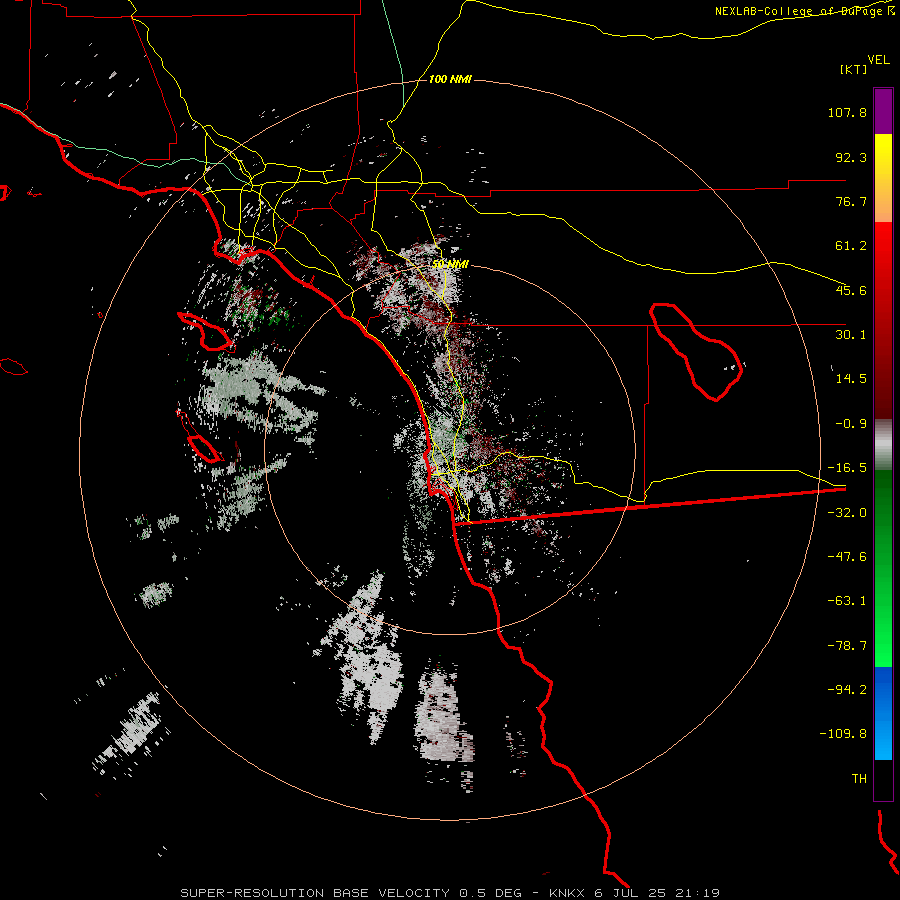Click the gray near-zero color bar segment
The width and height of the screenshot is (900, 900).
coord(883,445)
